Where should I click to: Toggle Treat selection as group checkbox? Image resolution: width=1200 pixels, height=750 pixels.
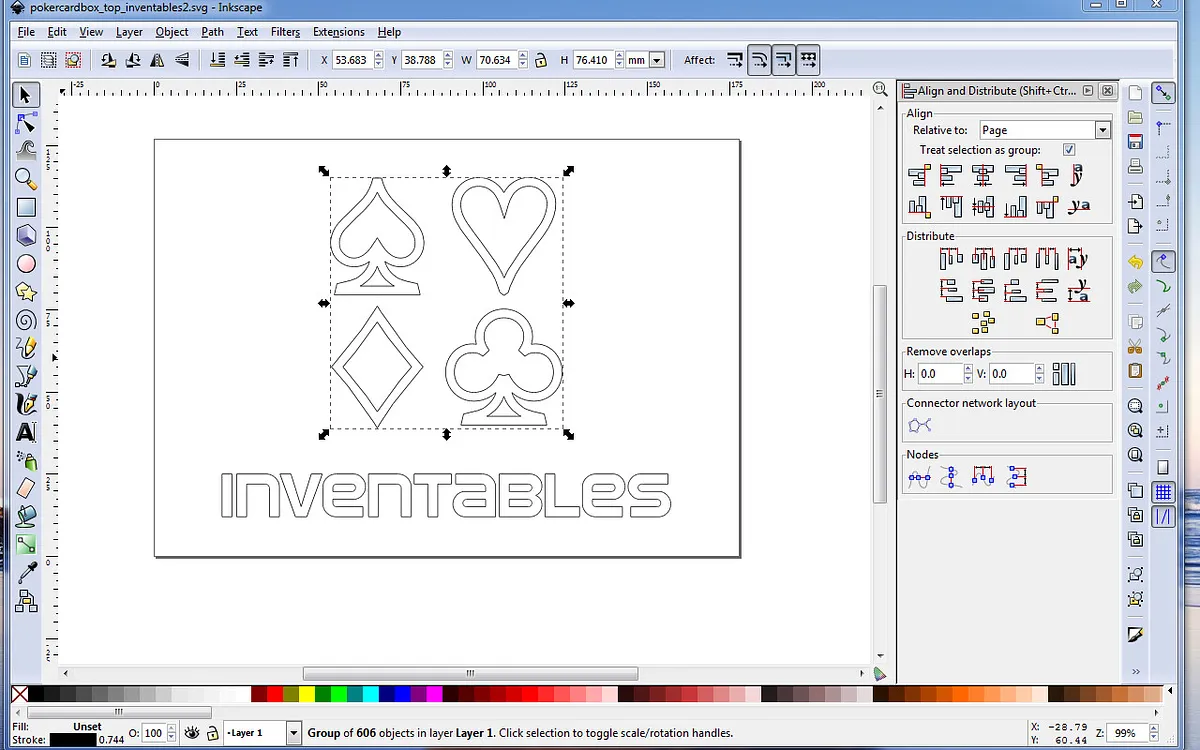click(x=1069, y=150)
